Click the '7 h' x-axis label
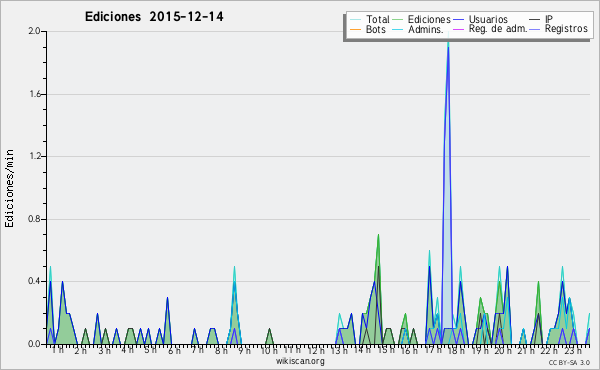The height and width of the screenshot is (370, 600). pos(197,350)
